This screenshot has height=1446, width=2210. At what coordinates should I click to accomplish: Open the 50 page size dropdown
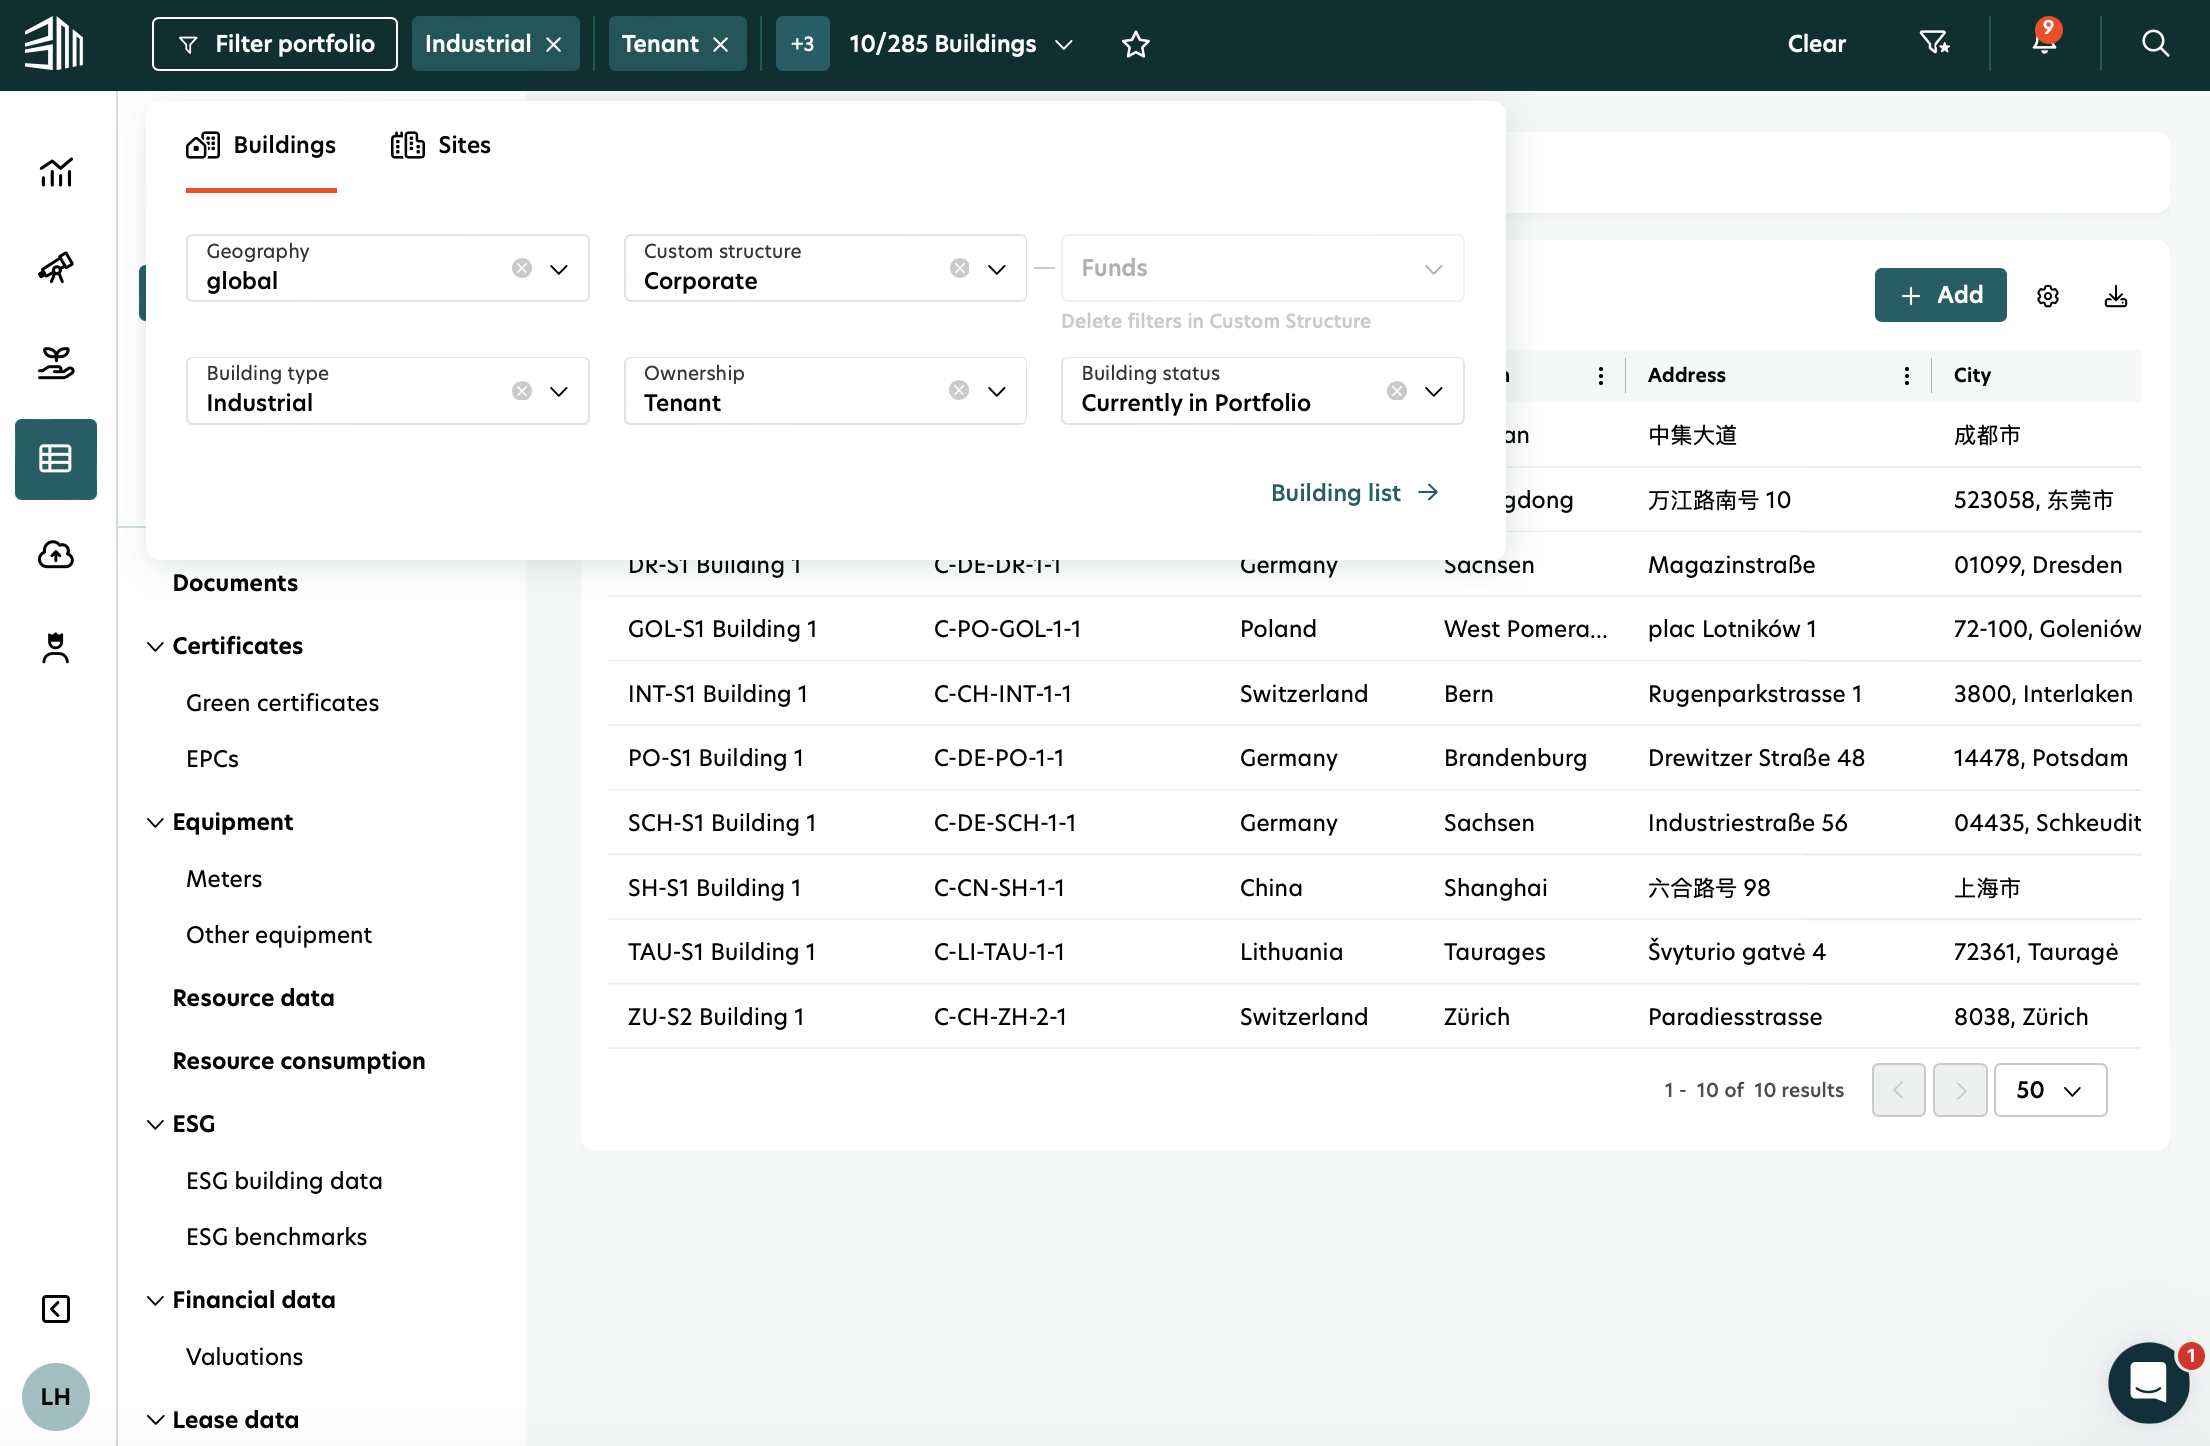(2049, 1090)
